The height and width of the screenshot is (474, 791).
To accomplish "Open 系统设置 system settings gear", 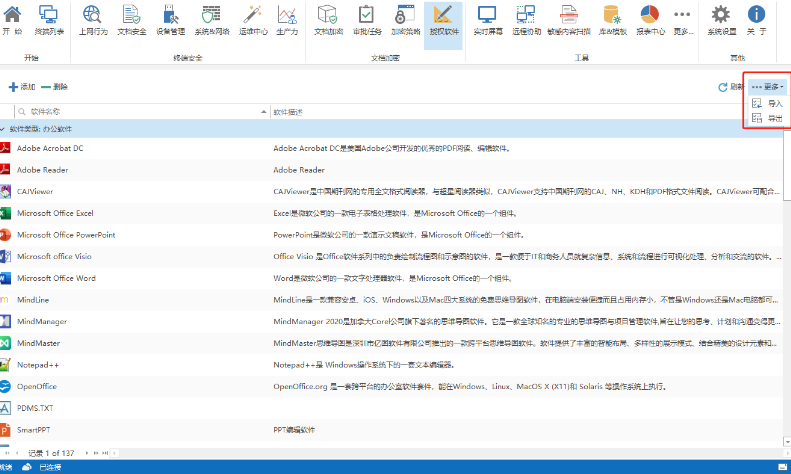I will click(721, 19).
